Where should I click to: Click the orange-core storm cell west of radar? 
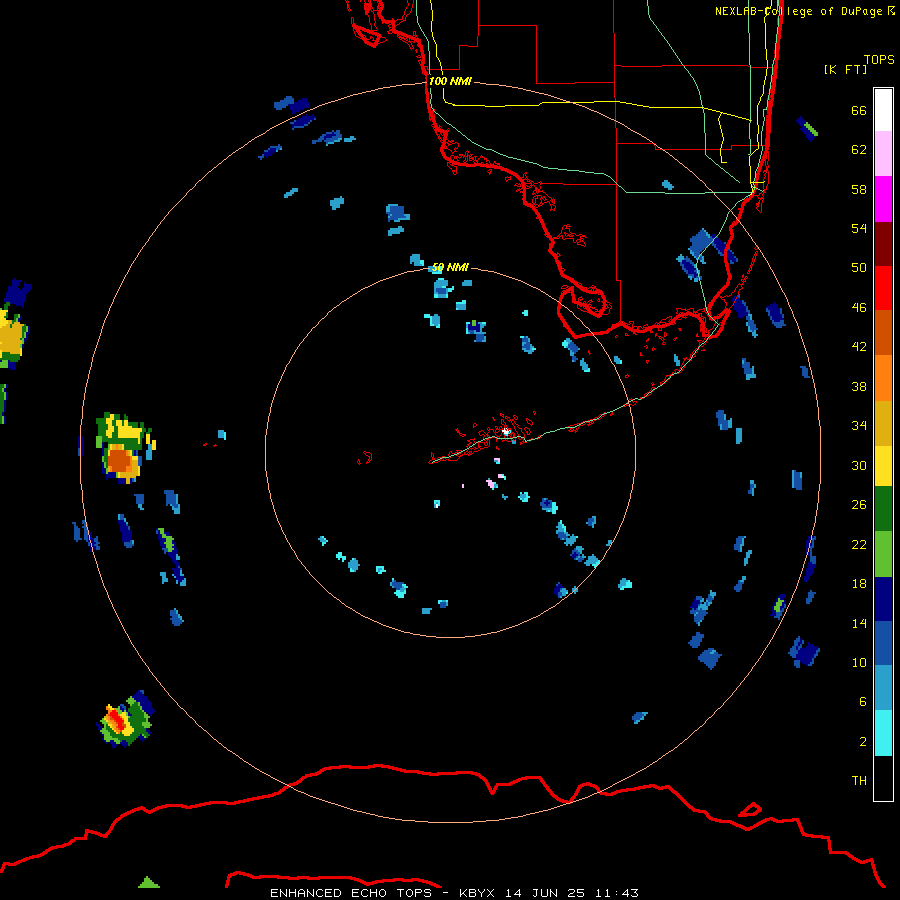(120, 460)
